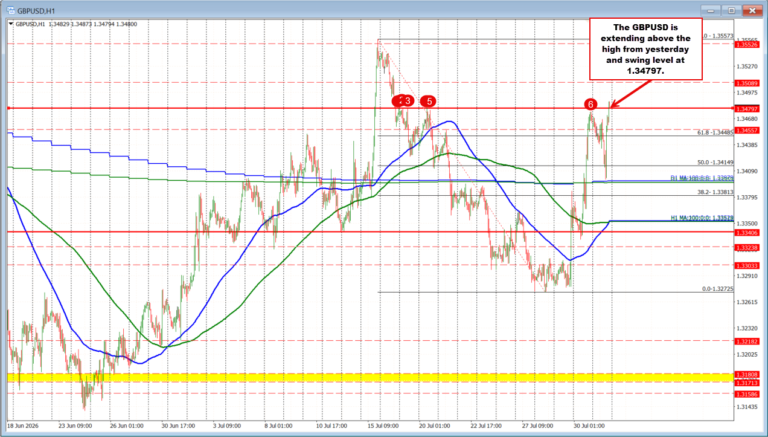768x437 pixels.
Task: Select the top Fibonacci label at 1.35573
Action: [719, 36]
